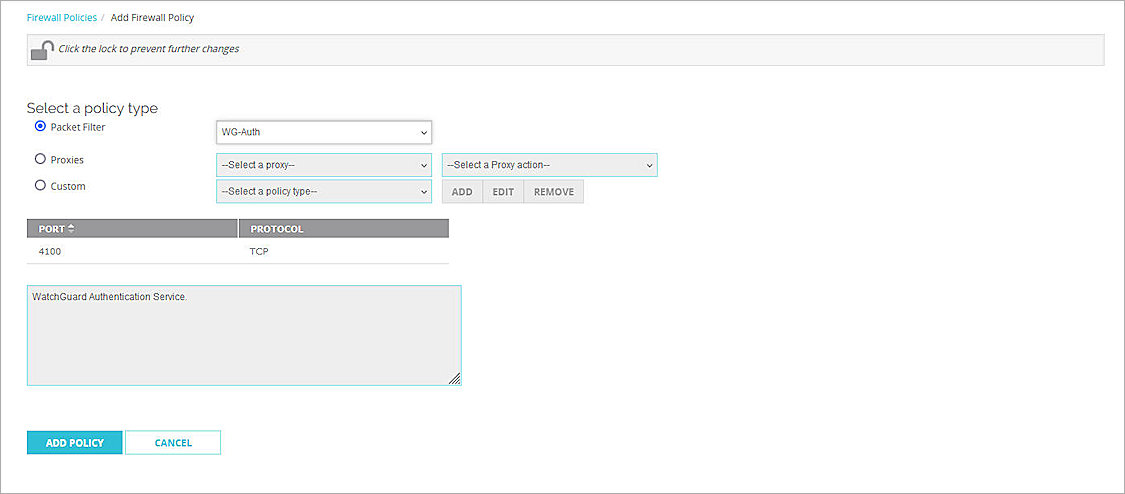Click the Add Firewall Policy breadcrumb text
Viewport: 1125px width, 494px height.
152,17
